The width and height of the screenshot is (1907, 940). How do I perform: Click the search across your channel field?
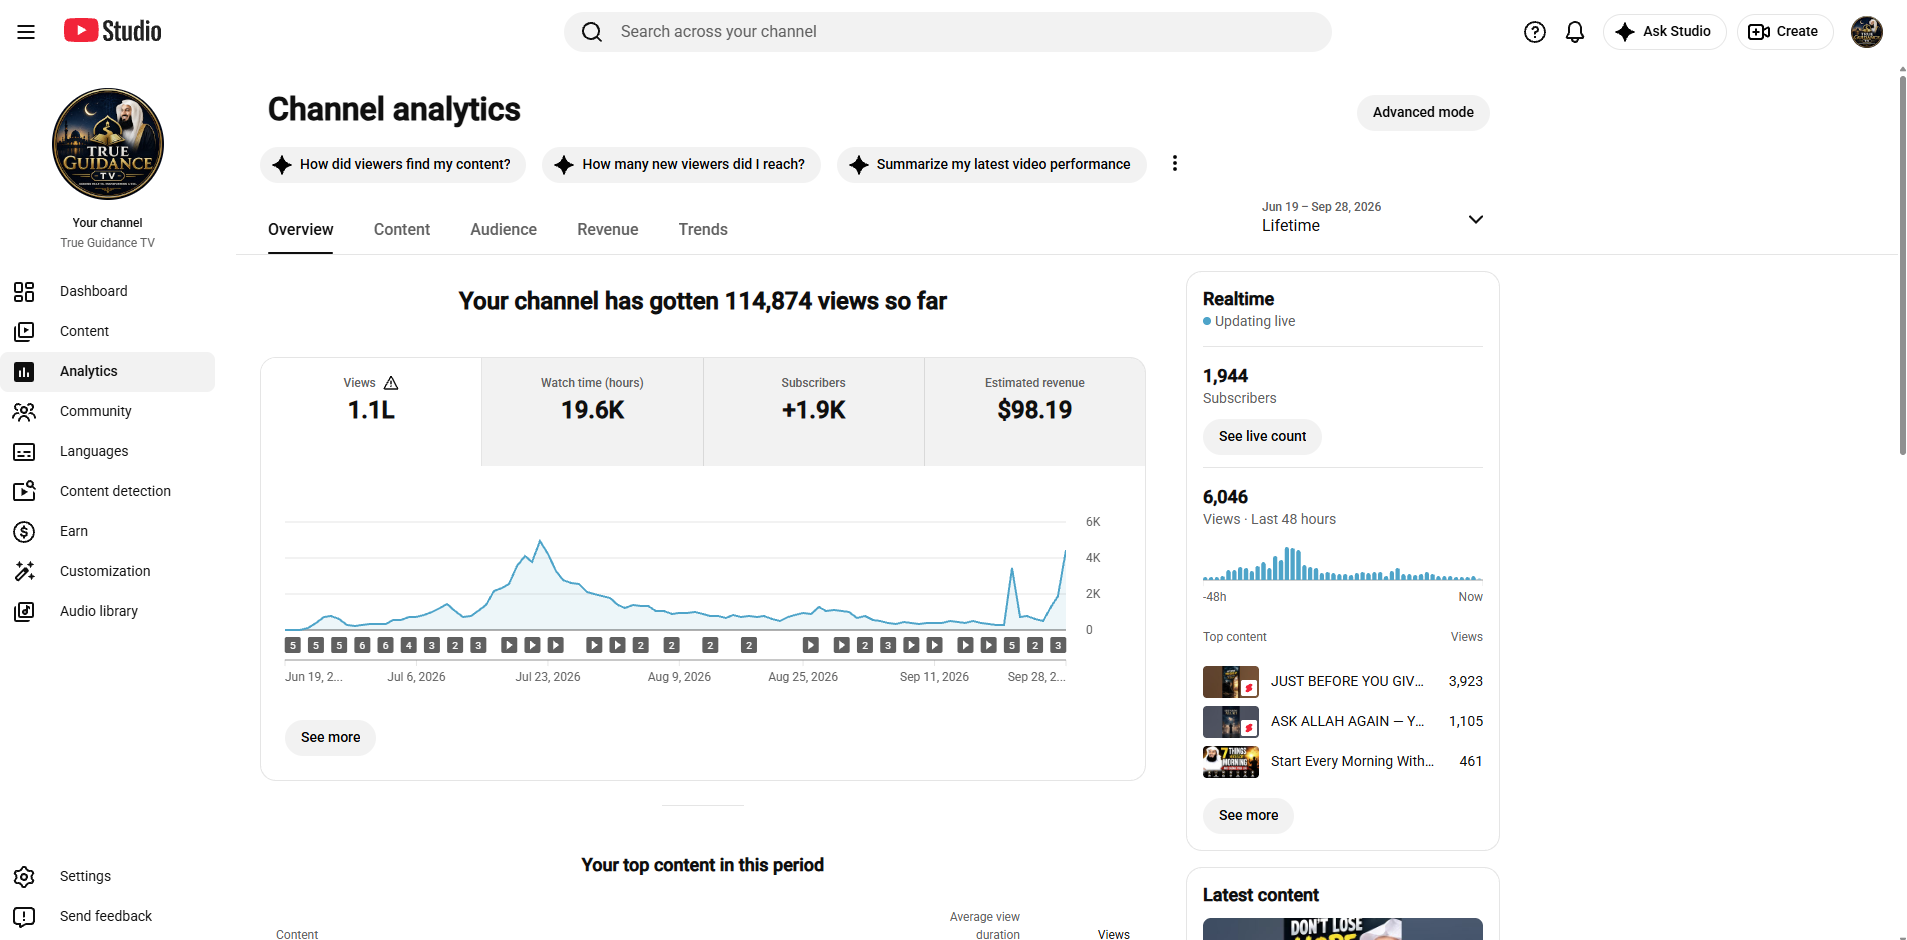pos(947,32)
